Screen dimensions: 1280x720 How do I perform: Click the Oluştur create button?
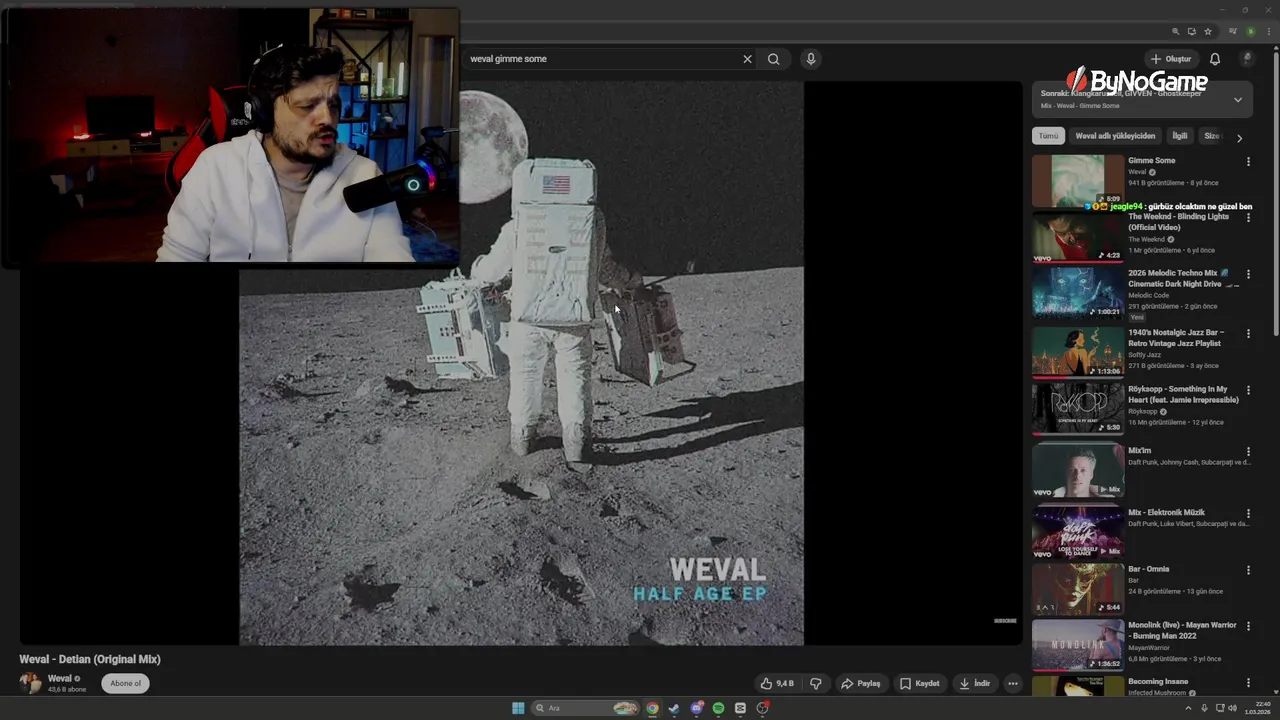pos(1170,59)
